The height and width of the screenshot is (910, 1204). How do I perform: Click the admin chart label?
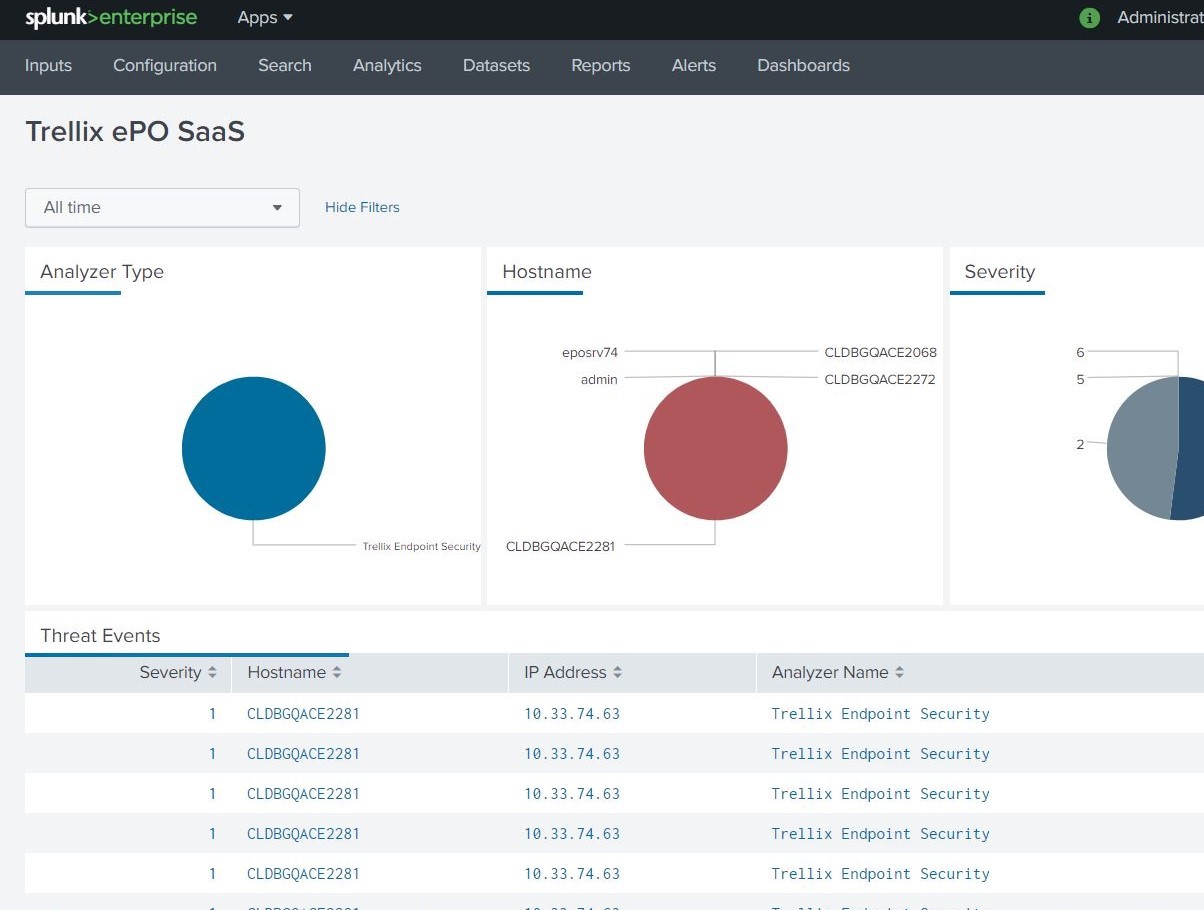point(599,380)
